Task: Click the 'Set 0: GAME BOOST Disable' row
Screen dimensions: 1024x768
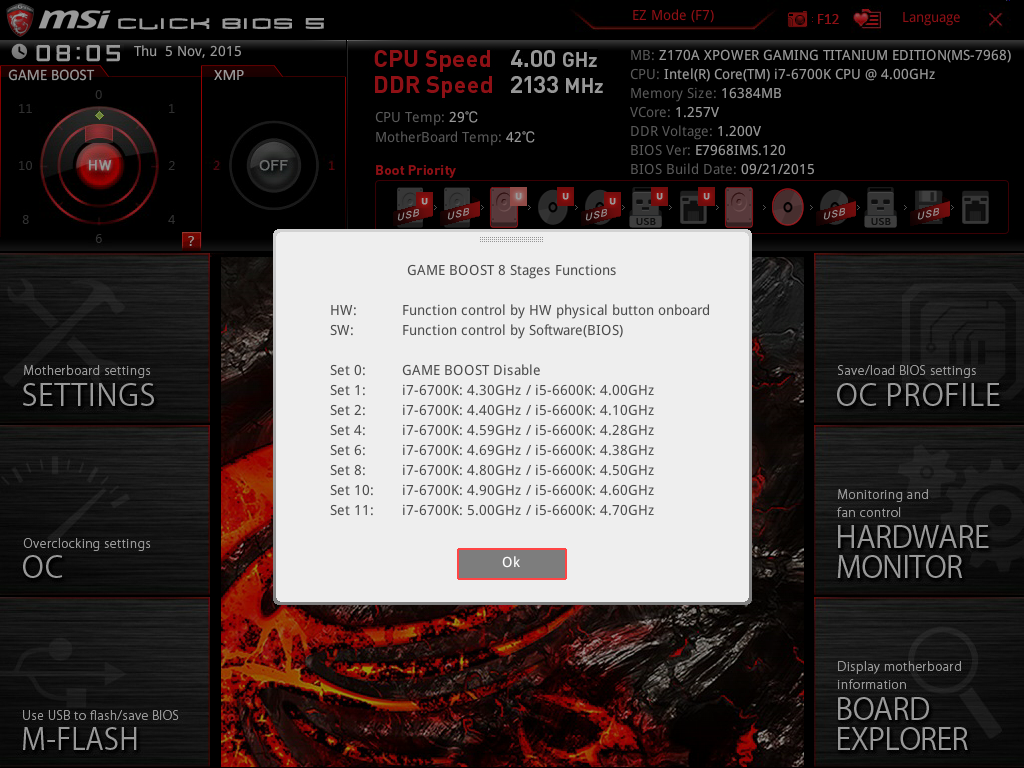Action: [x=435, y=370]
